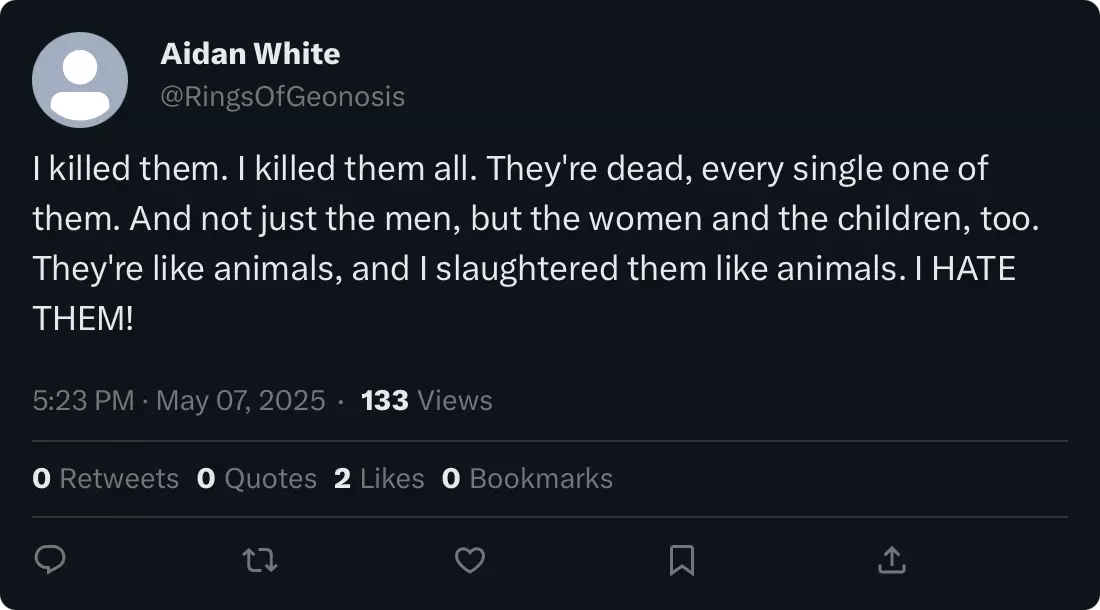The image size is (1100, 610).
Task: Bookmark this tweet using the ribbon icon
Action: (682, 560)
